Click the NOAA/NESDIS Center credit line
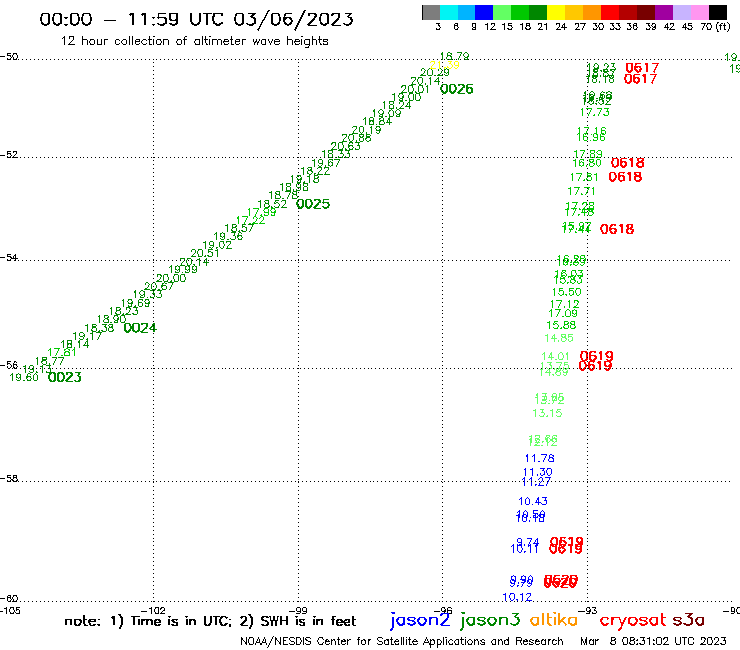 tap(402, 641)
